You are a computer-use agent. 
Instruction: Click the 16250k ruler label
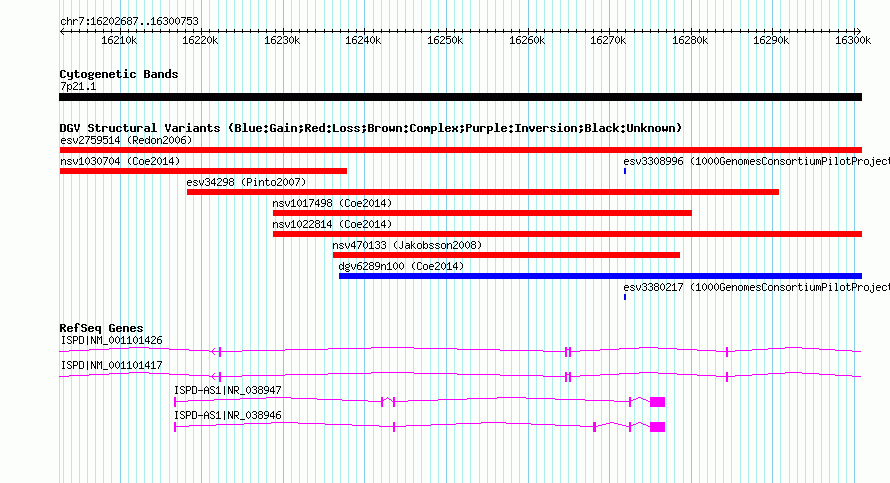pyautogui.click(x=445, y=41)
